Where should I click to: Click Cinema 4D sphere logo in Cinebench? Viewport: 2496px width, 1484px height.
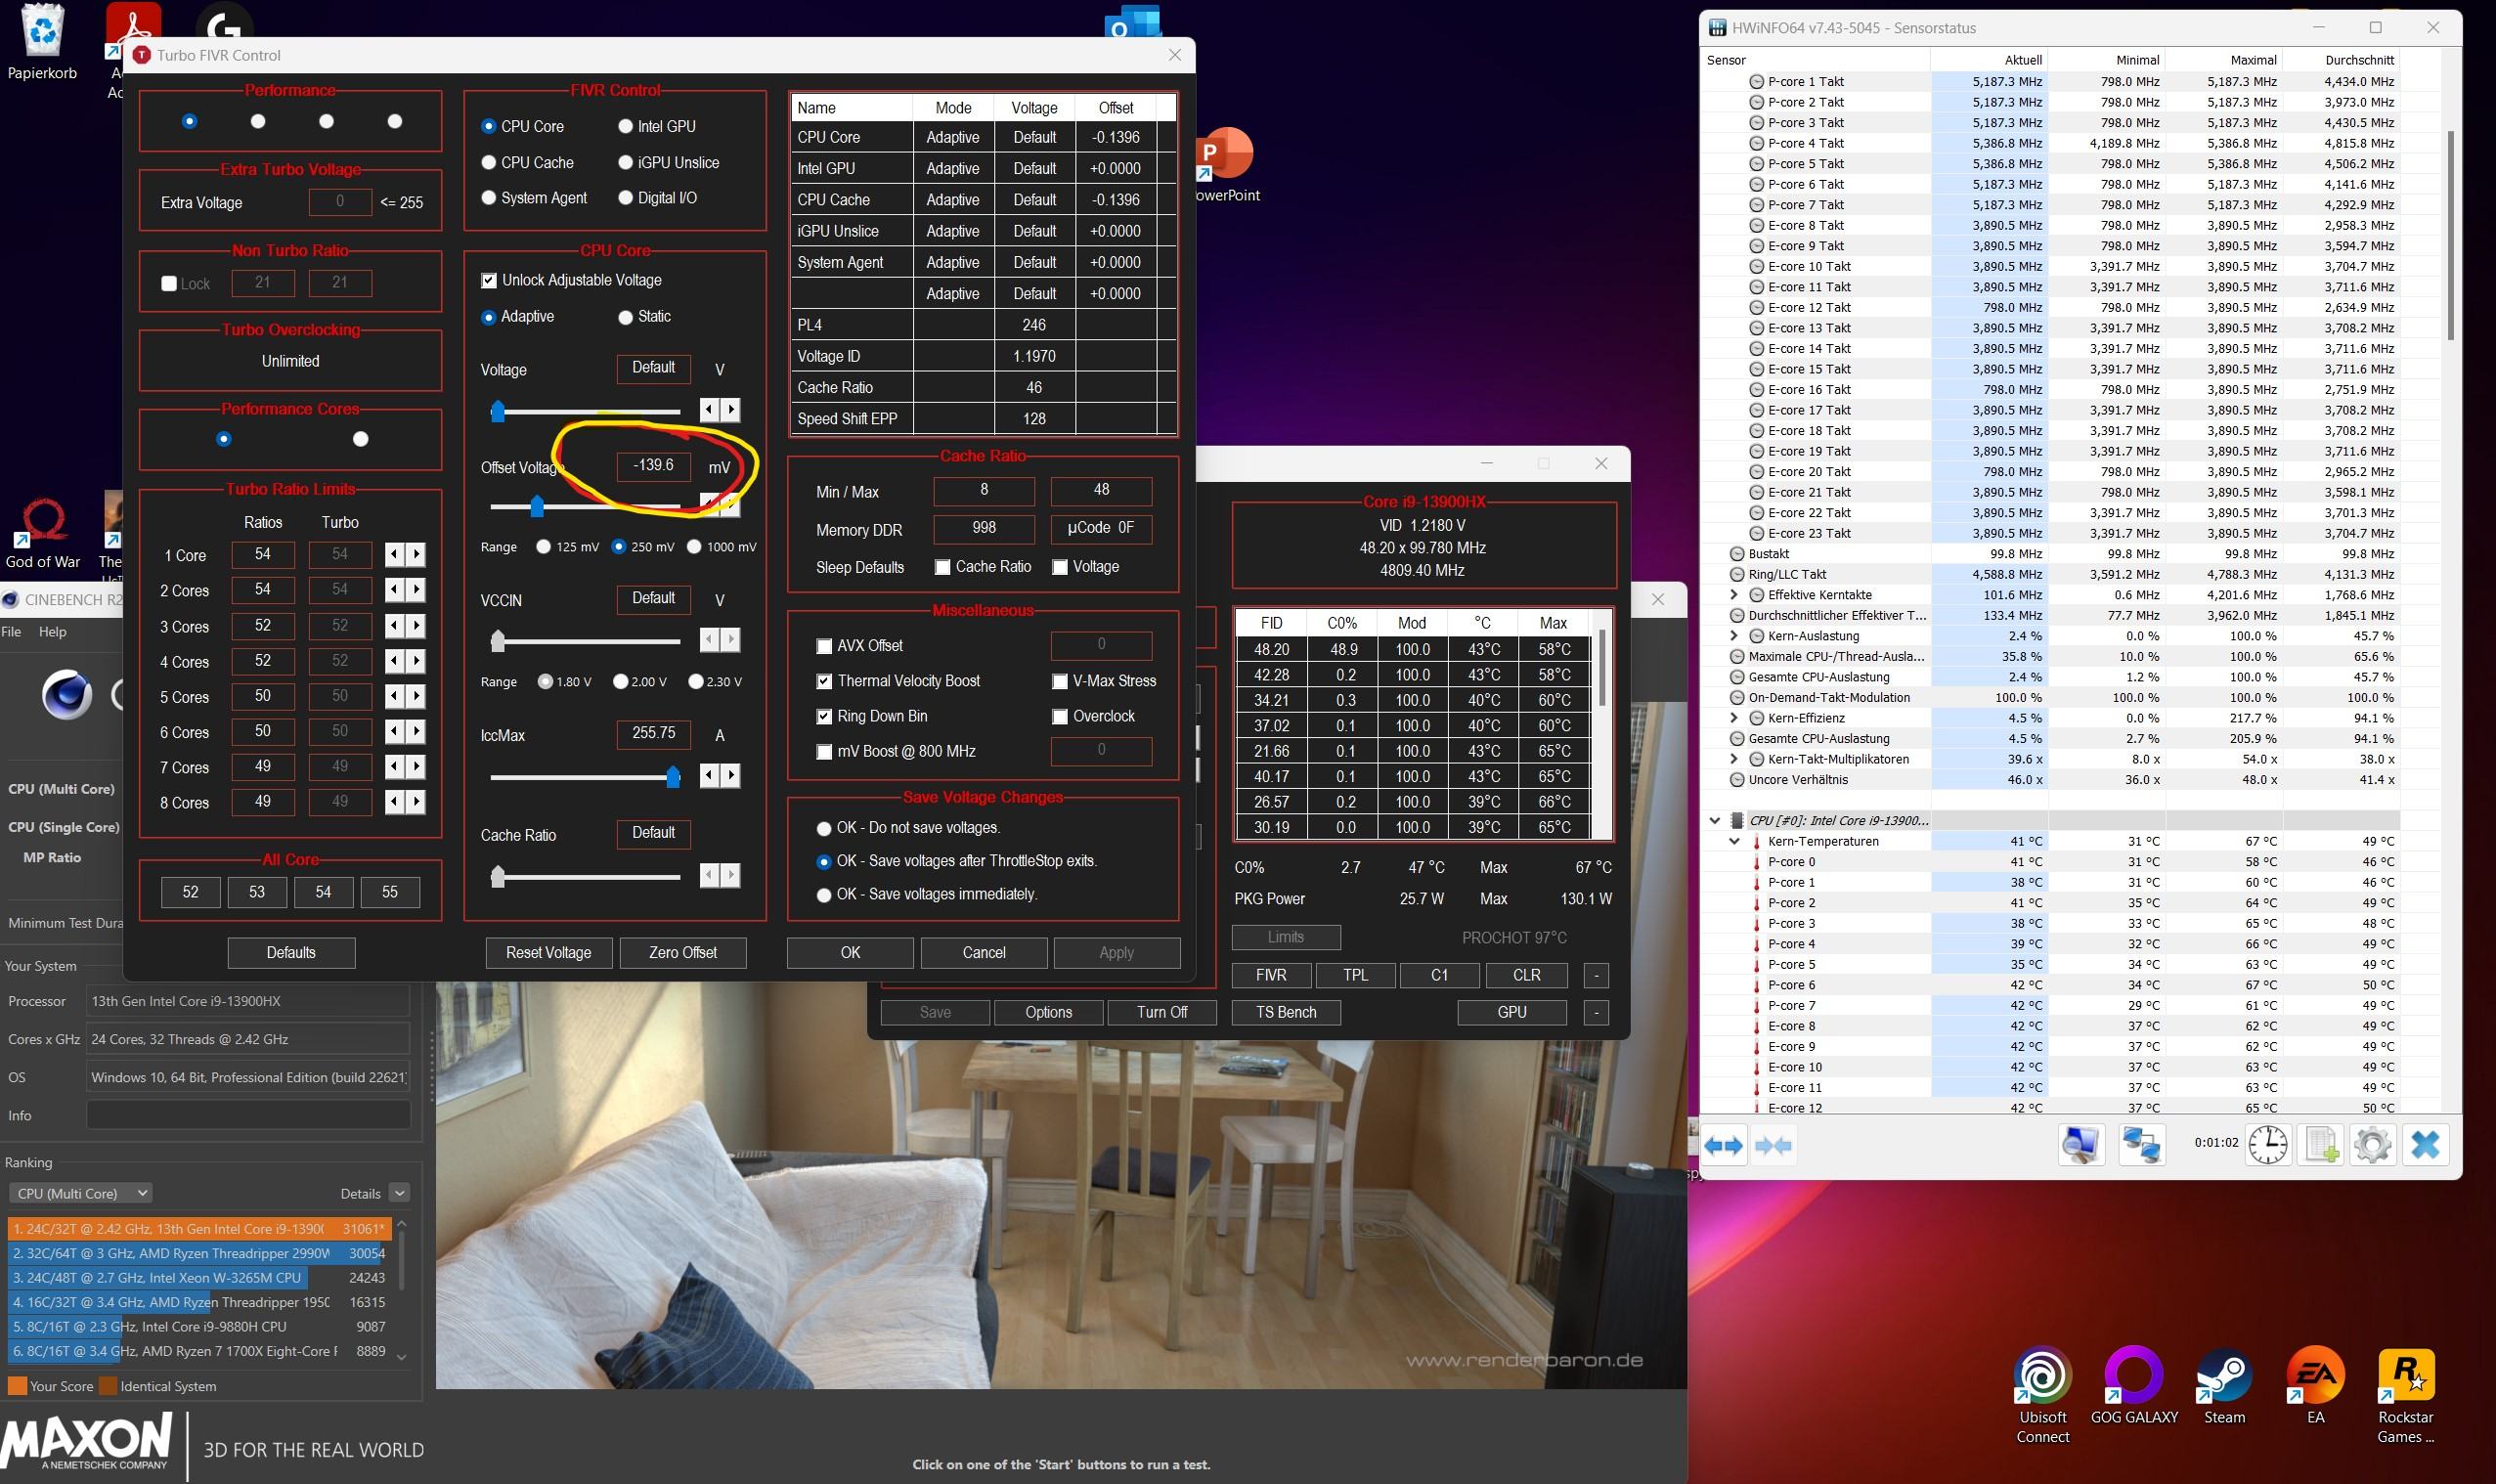point(67,695)
